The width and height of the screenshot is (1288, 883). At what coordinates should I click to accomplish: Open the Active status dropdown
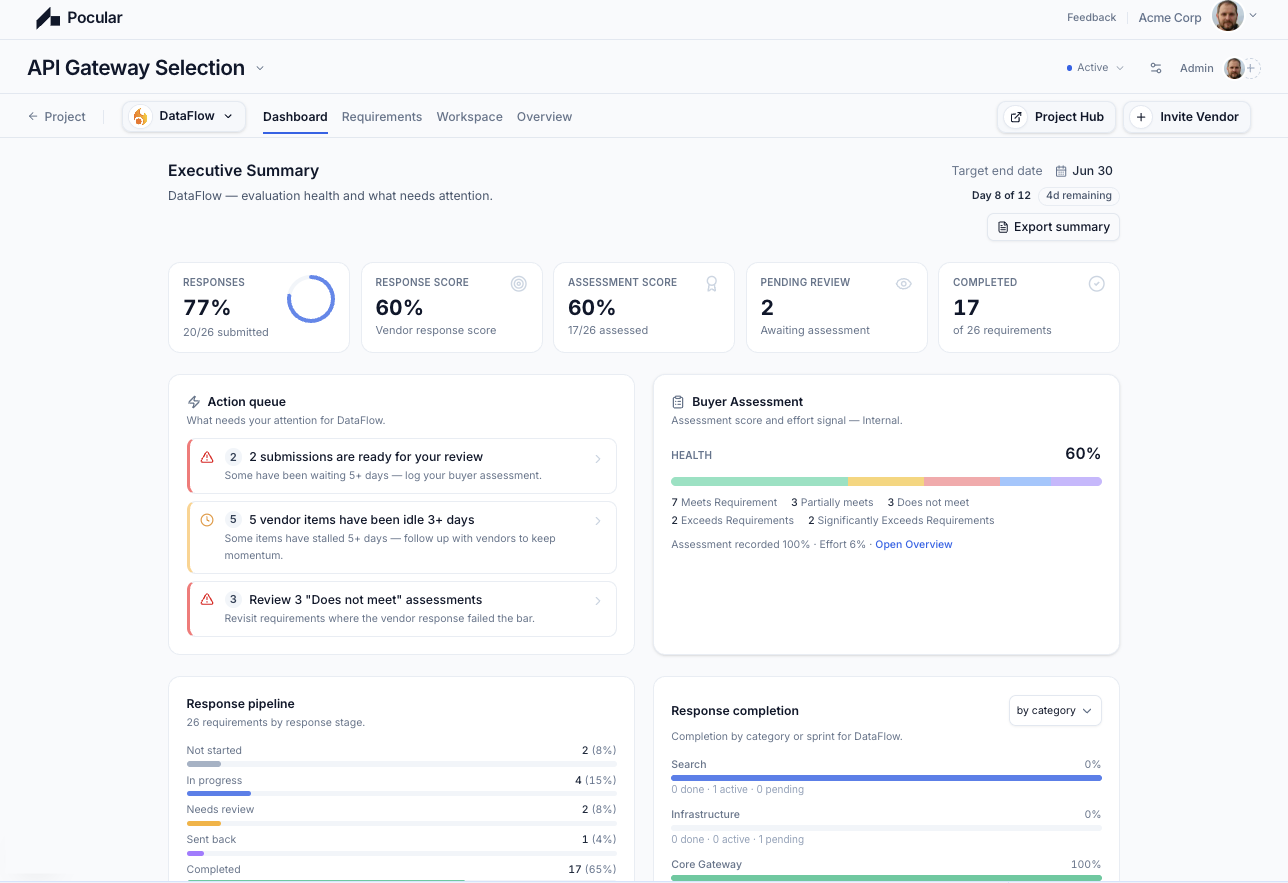1096,68
